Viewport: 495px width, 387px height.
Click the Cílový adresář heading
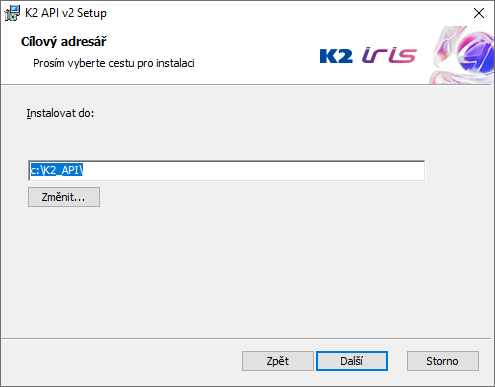(x=64, y=42)
